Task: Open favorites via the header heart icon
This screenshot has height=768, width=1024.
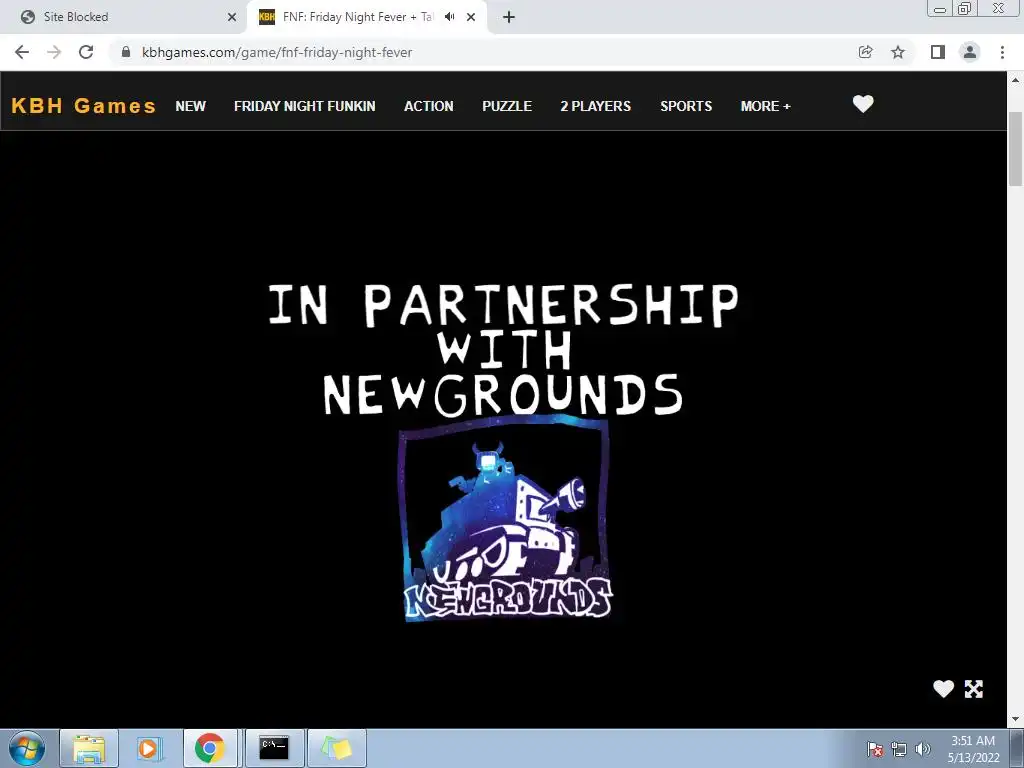Action: click(863, 104)
